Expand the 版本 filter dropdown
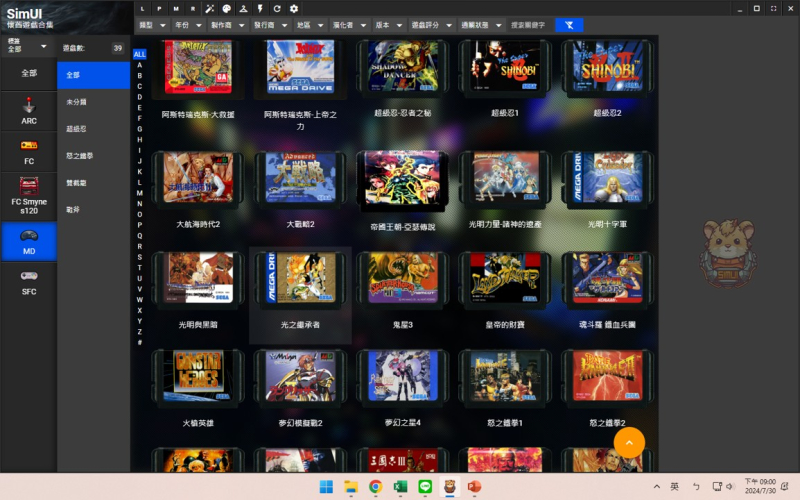The image size is (800, 500). point(389,25)
